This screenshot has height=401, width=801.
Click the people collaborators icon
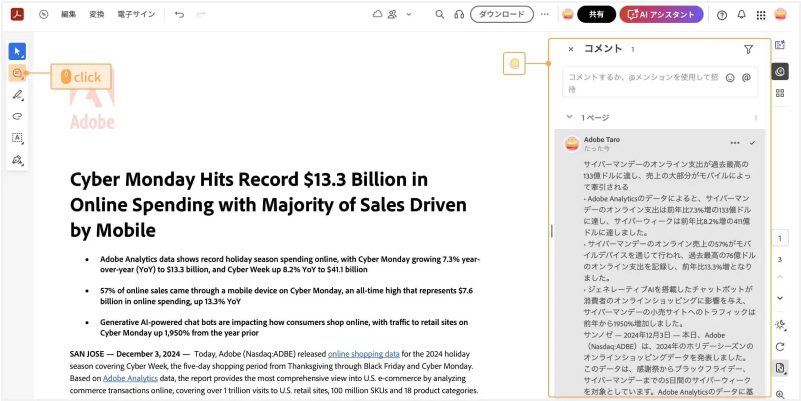[392, 14]
